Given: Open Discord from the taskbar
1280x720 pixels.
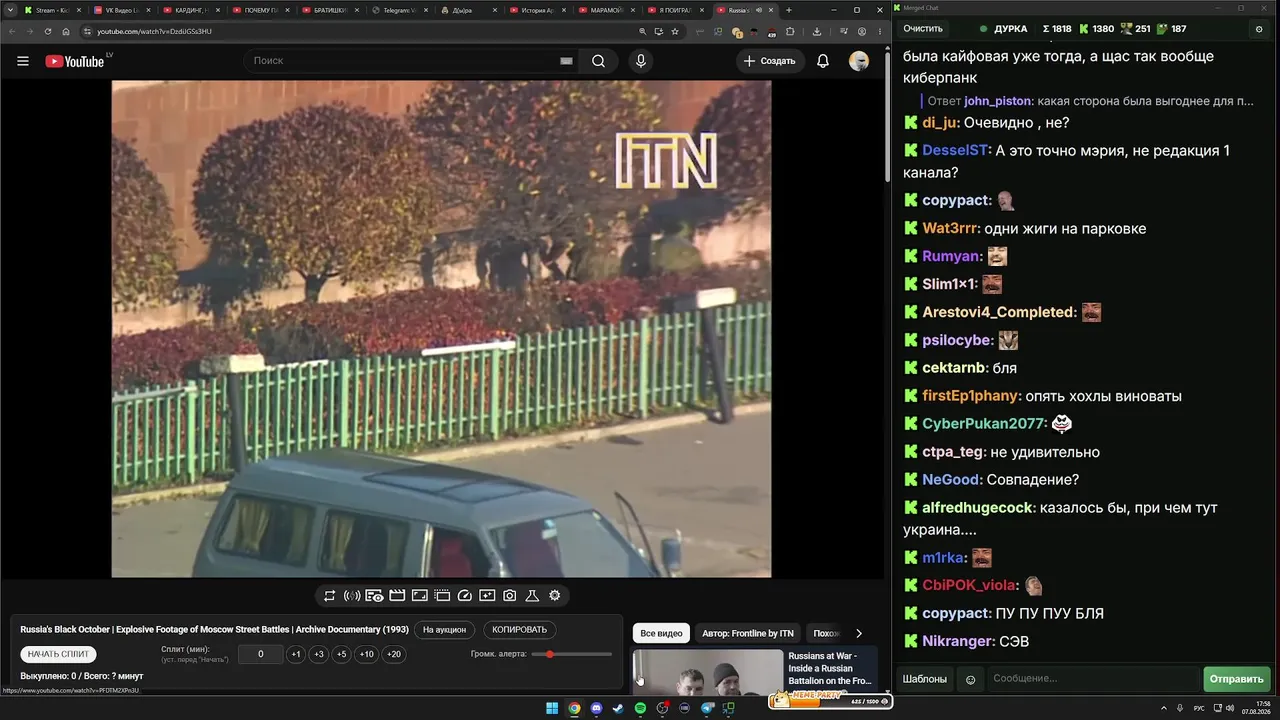Looking at the screenshot, I should pos(597,709).
